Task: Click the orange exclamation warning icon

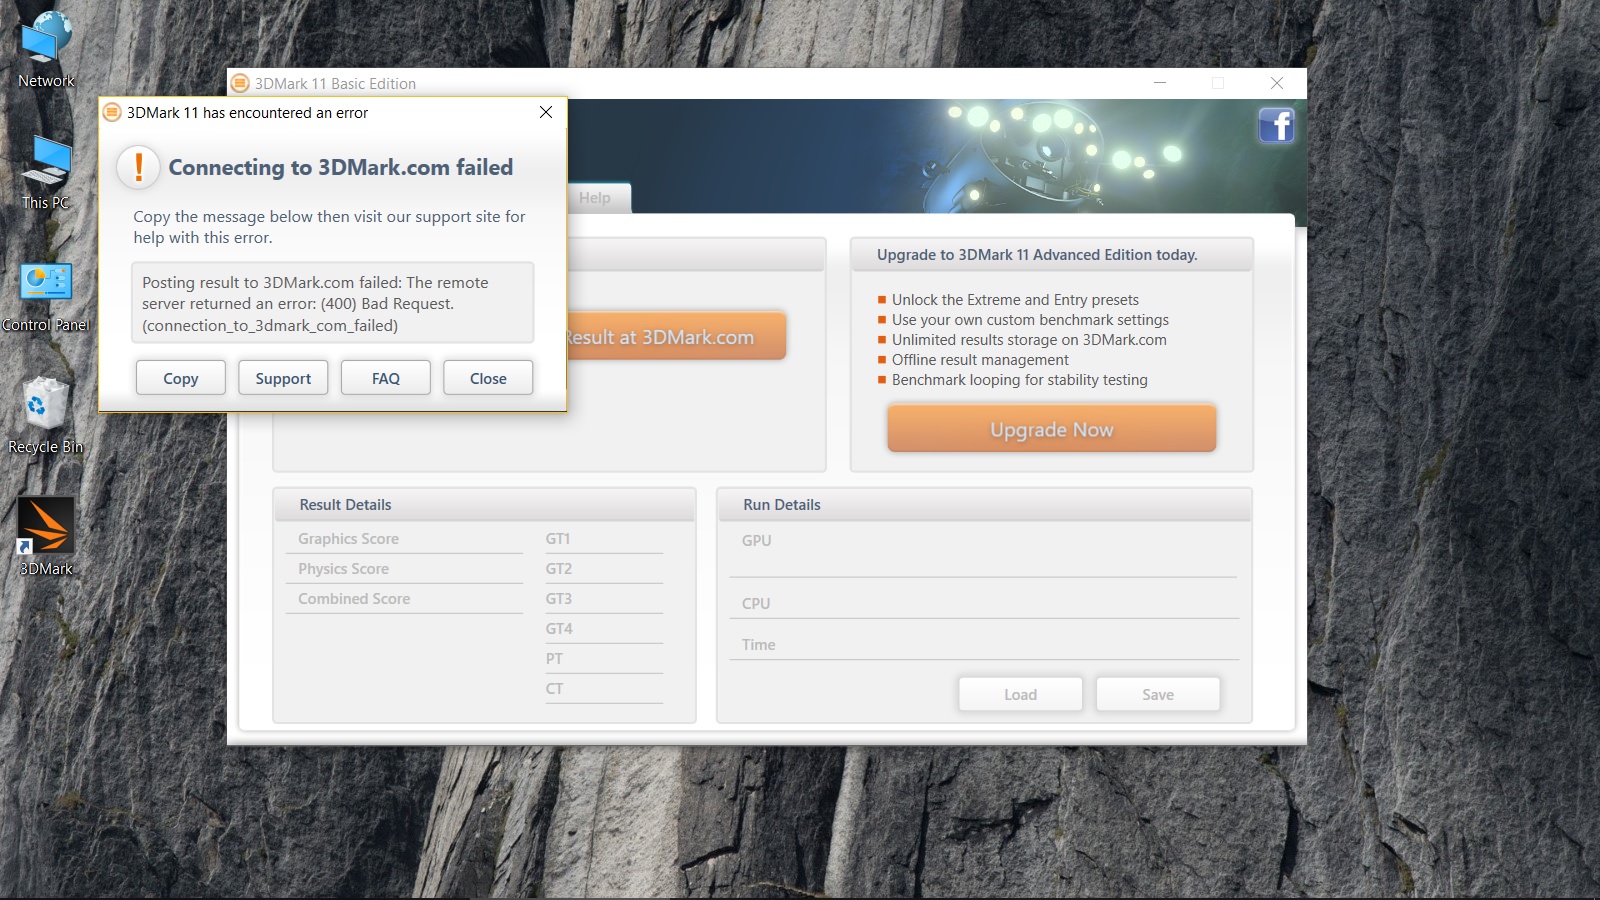Action: click(139, 167)
